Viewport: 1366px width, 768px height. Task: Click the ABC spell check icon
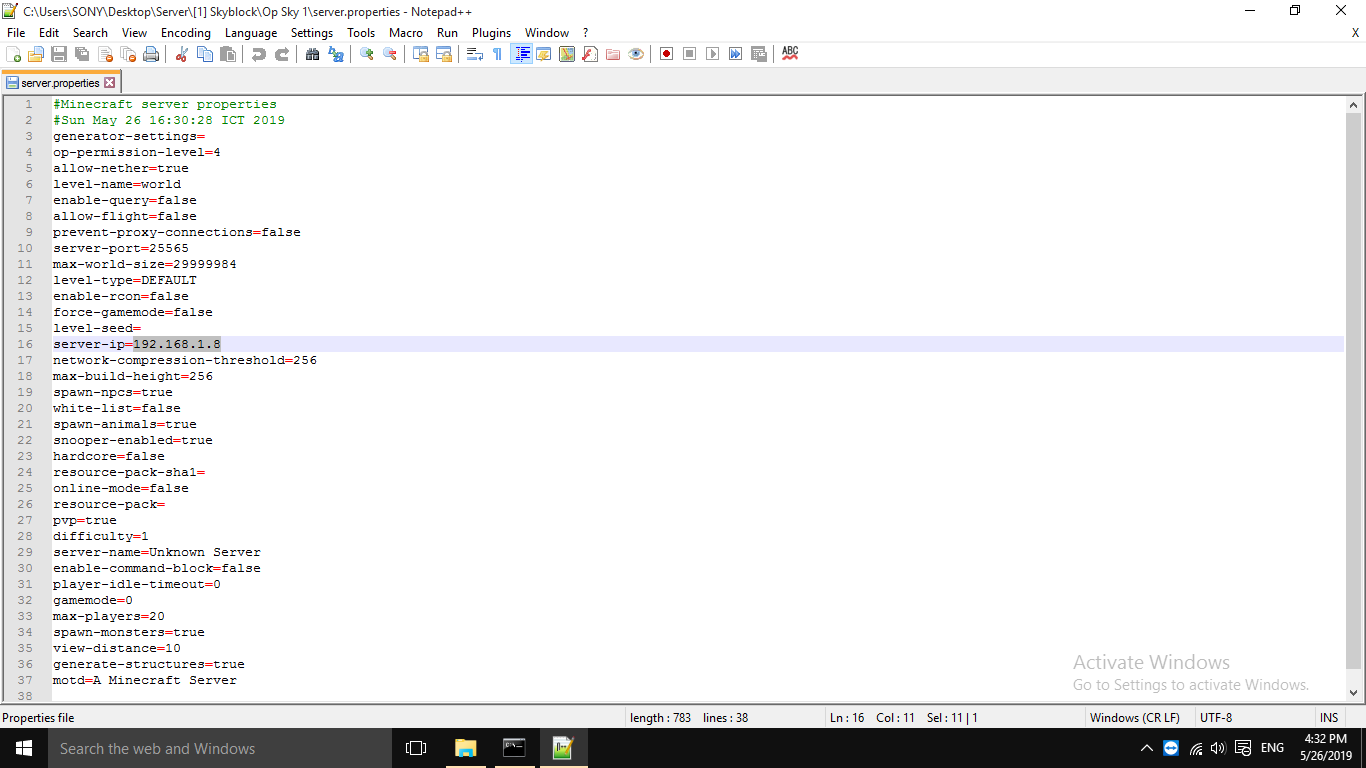tap(790, 54)
